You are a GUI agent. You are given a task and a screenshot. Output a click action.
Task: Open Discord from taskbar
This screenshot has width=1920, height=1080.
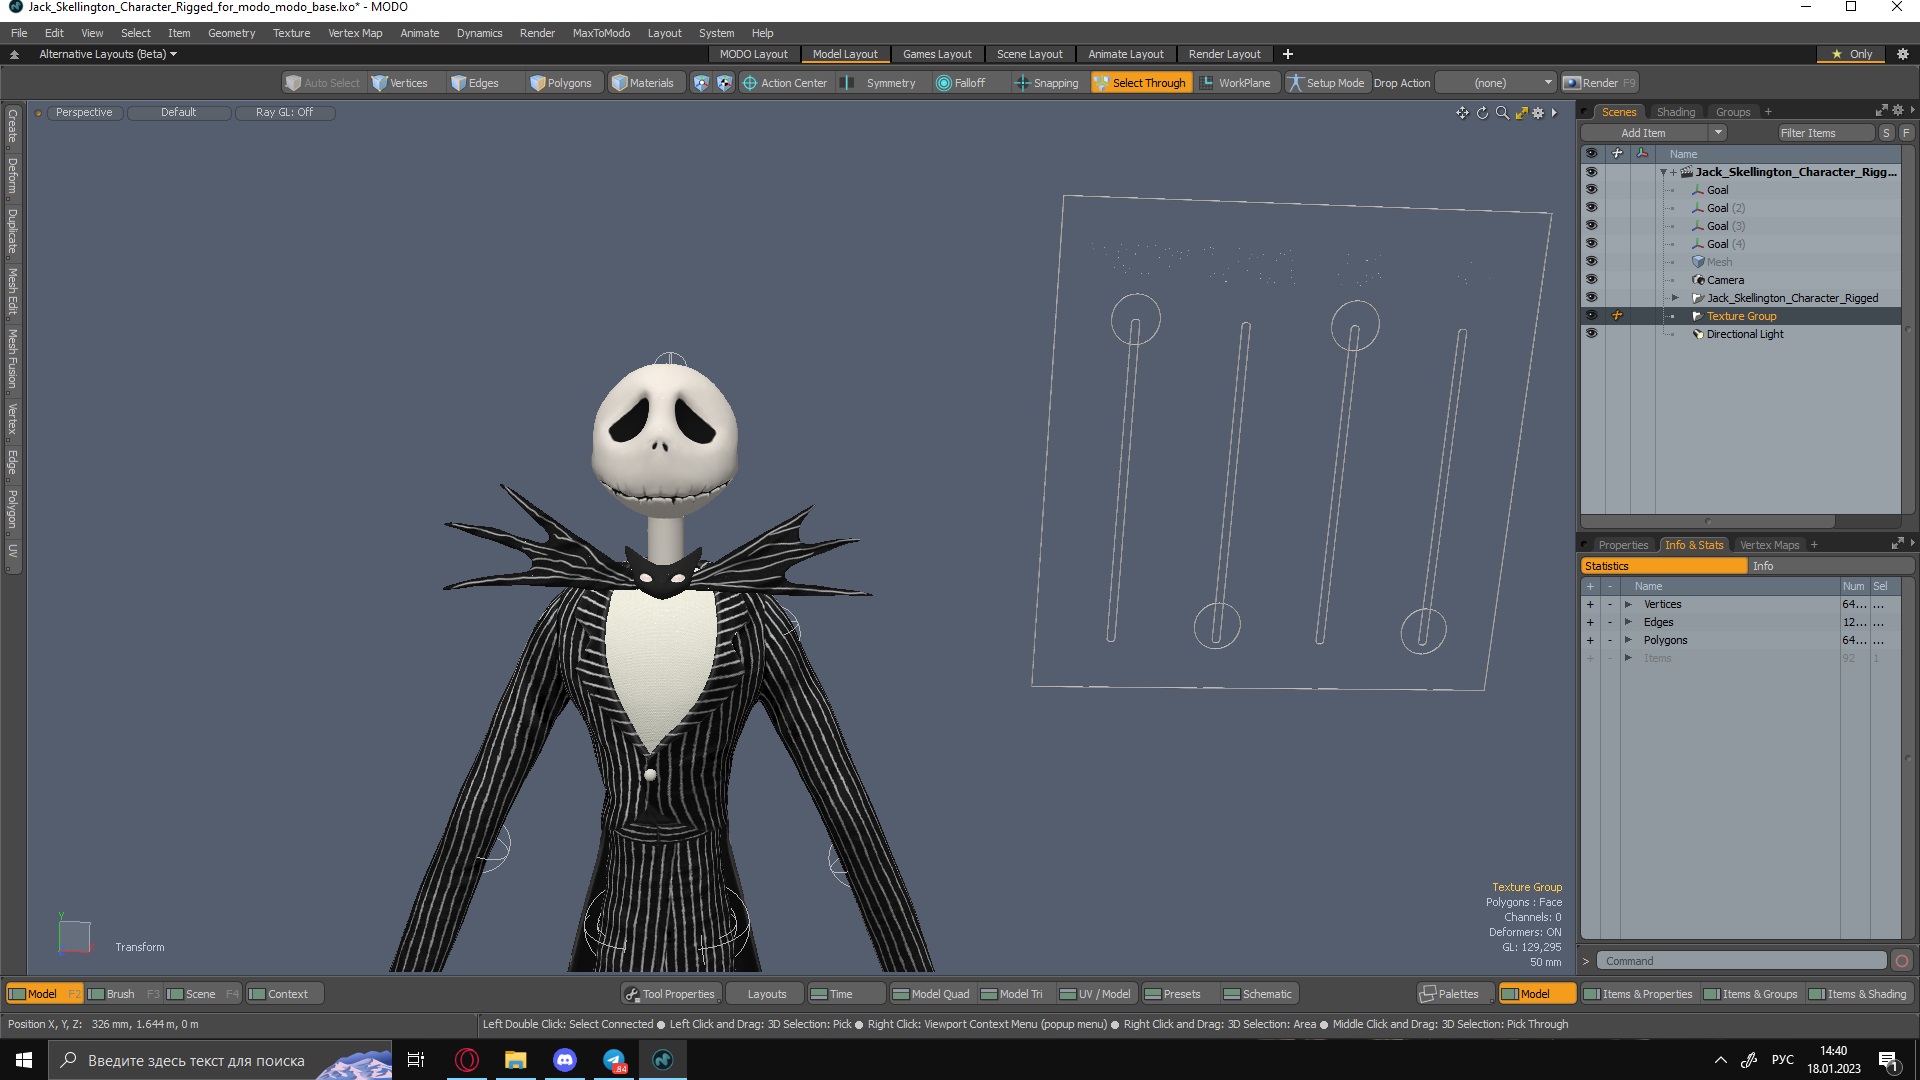(x=565, y=1060)
